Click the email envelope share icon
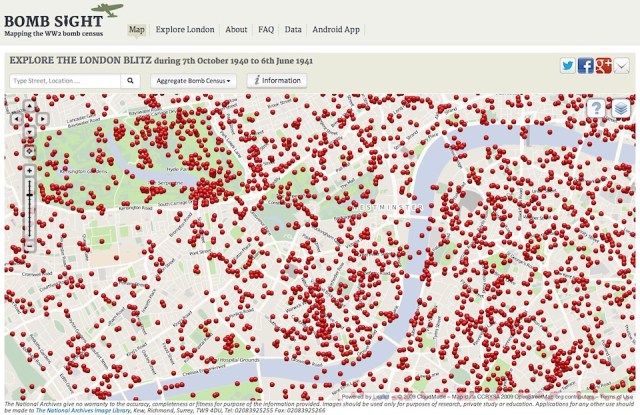640x415 pixels. [x=621, y=66]
